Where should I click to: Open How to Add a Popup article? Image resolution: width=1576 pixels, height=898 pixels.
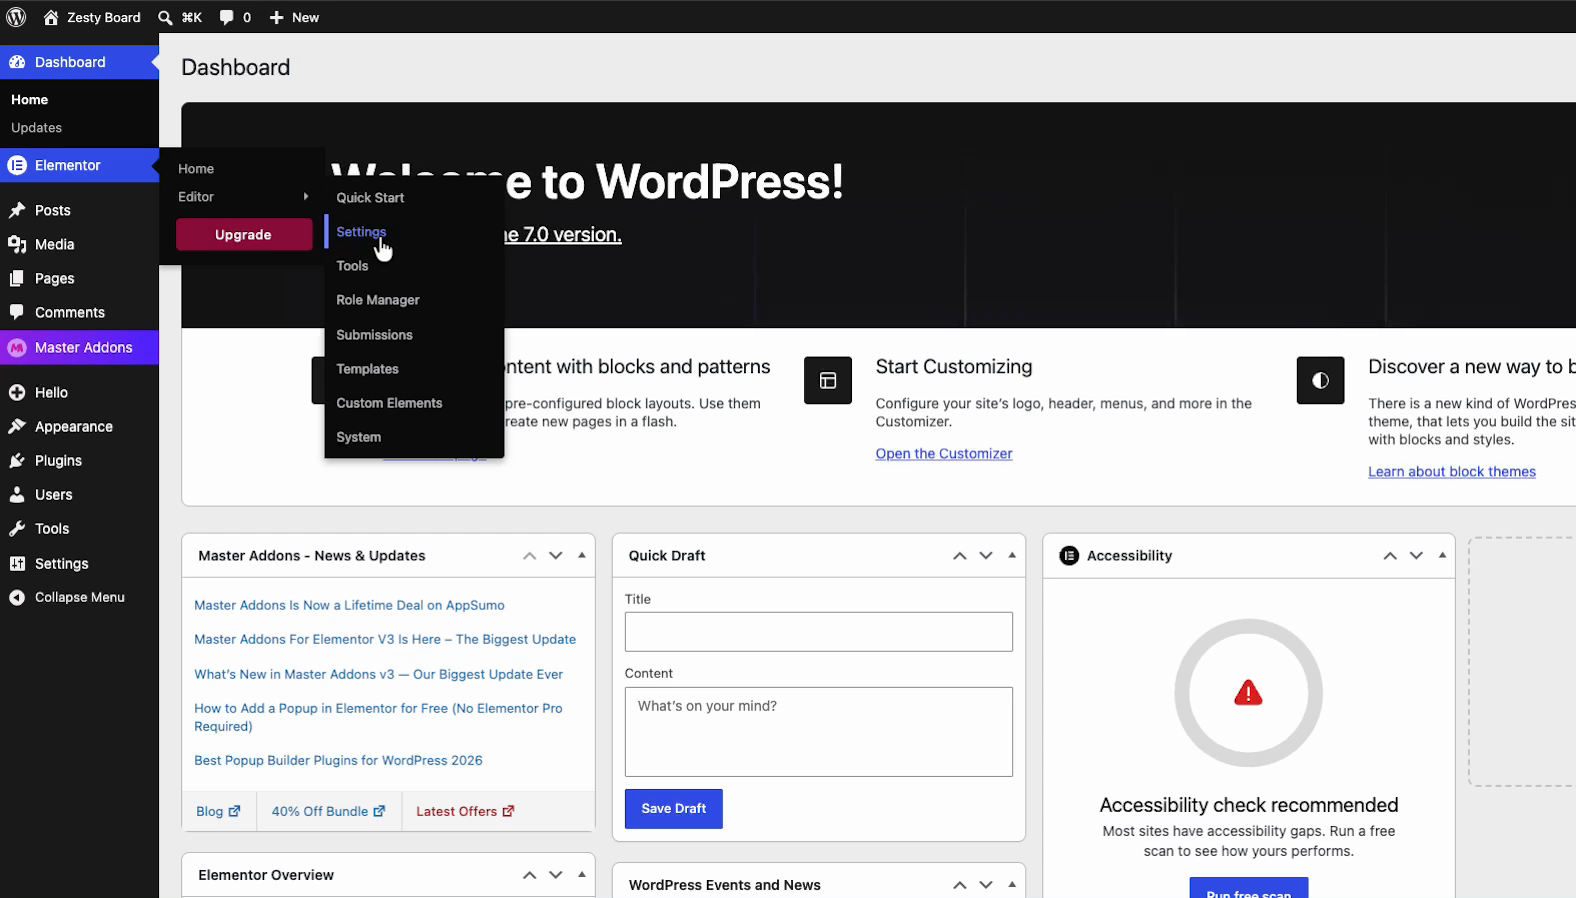(378, 717)
